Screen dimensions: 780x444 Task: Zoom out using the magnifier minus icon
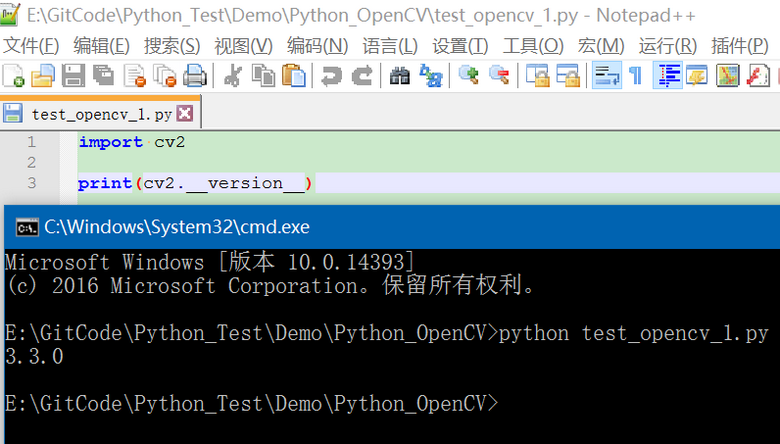(x=499, y=76)
